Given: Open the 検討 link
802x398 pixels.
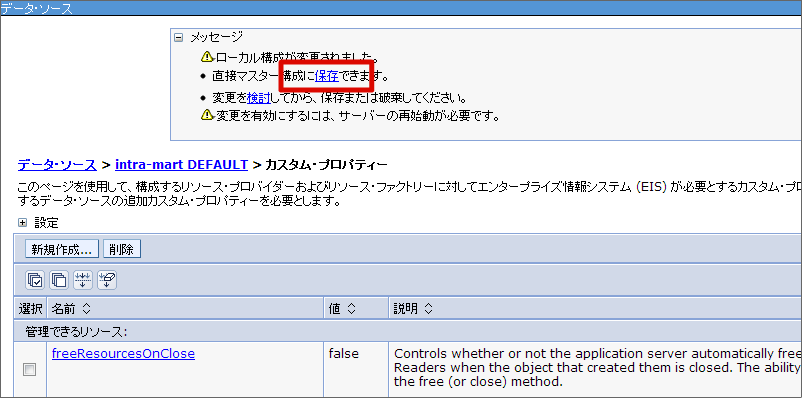Looking at the screenshot, I should (x=258, y=97).
